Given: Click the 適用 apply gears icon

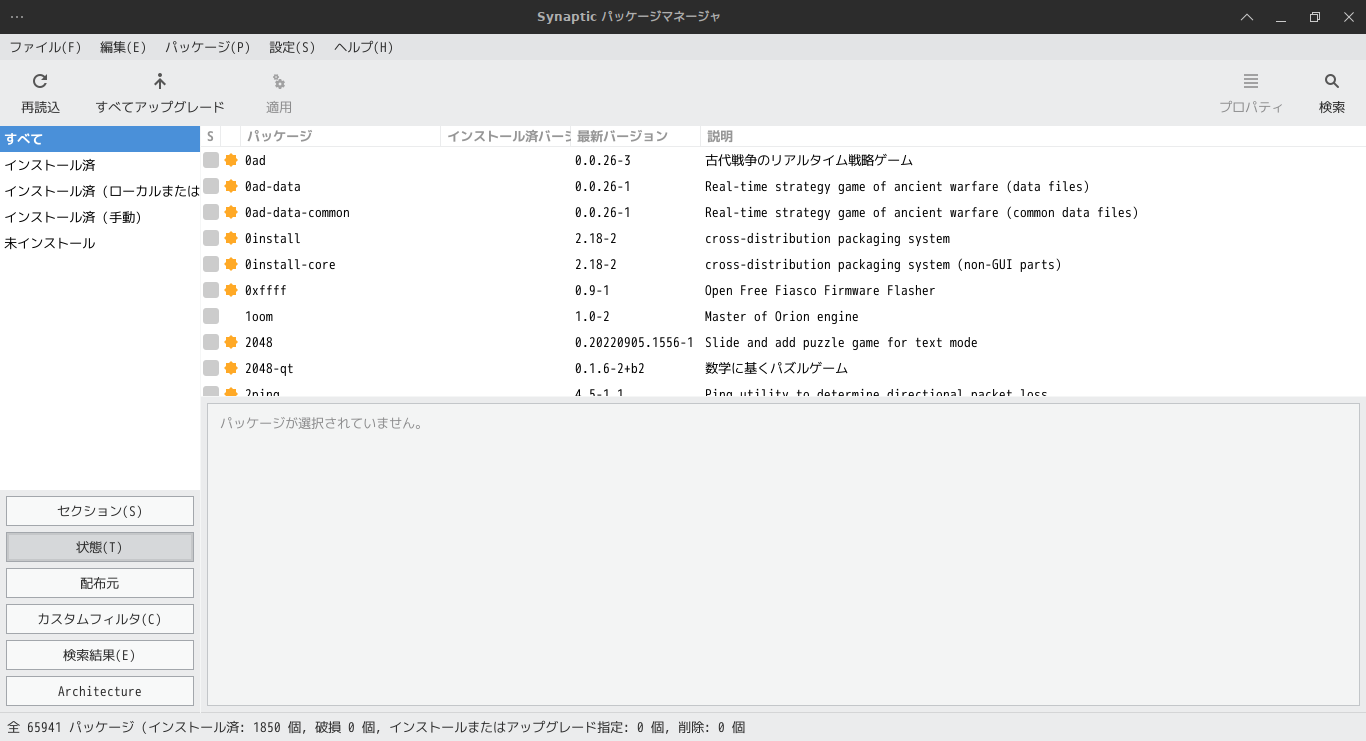Looking at the screenshot, I should (x=279, y=82).
